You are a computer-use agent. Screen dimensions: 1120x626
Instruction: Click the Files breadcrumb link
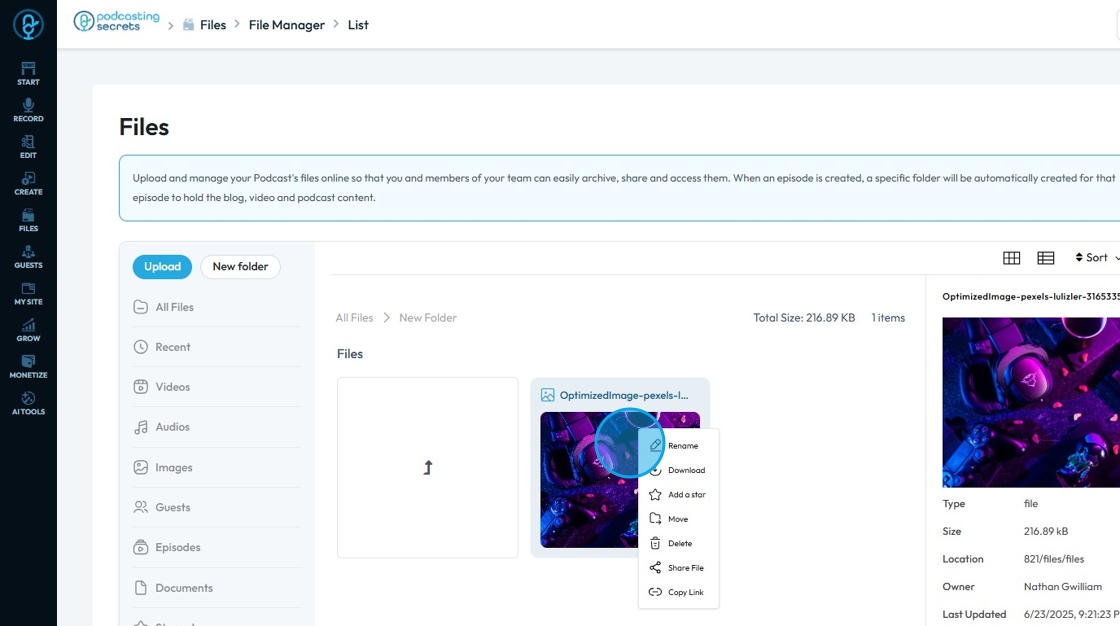tap(213, 25)
